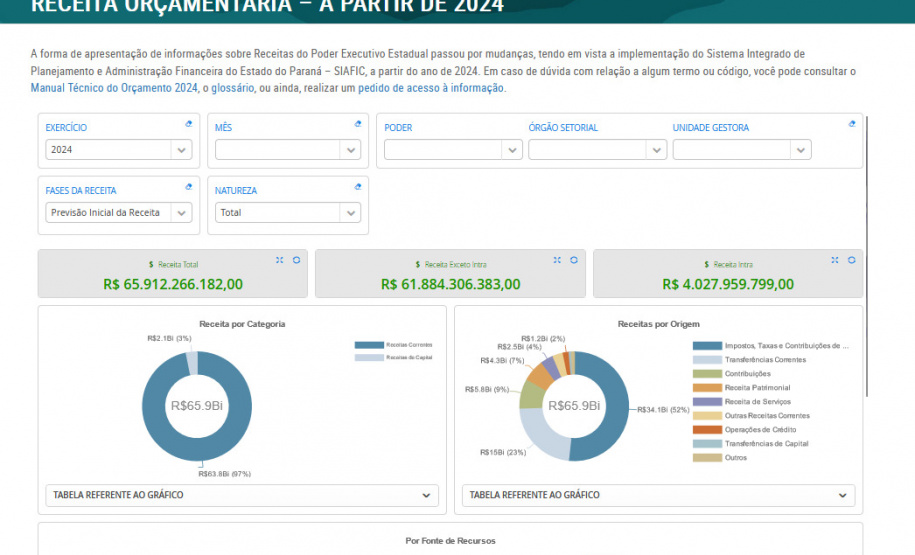Click eraser icon in Poder/Unidade Gestora panel
This screenshot has width=915, height=555.
point(852,124)
